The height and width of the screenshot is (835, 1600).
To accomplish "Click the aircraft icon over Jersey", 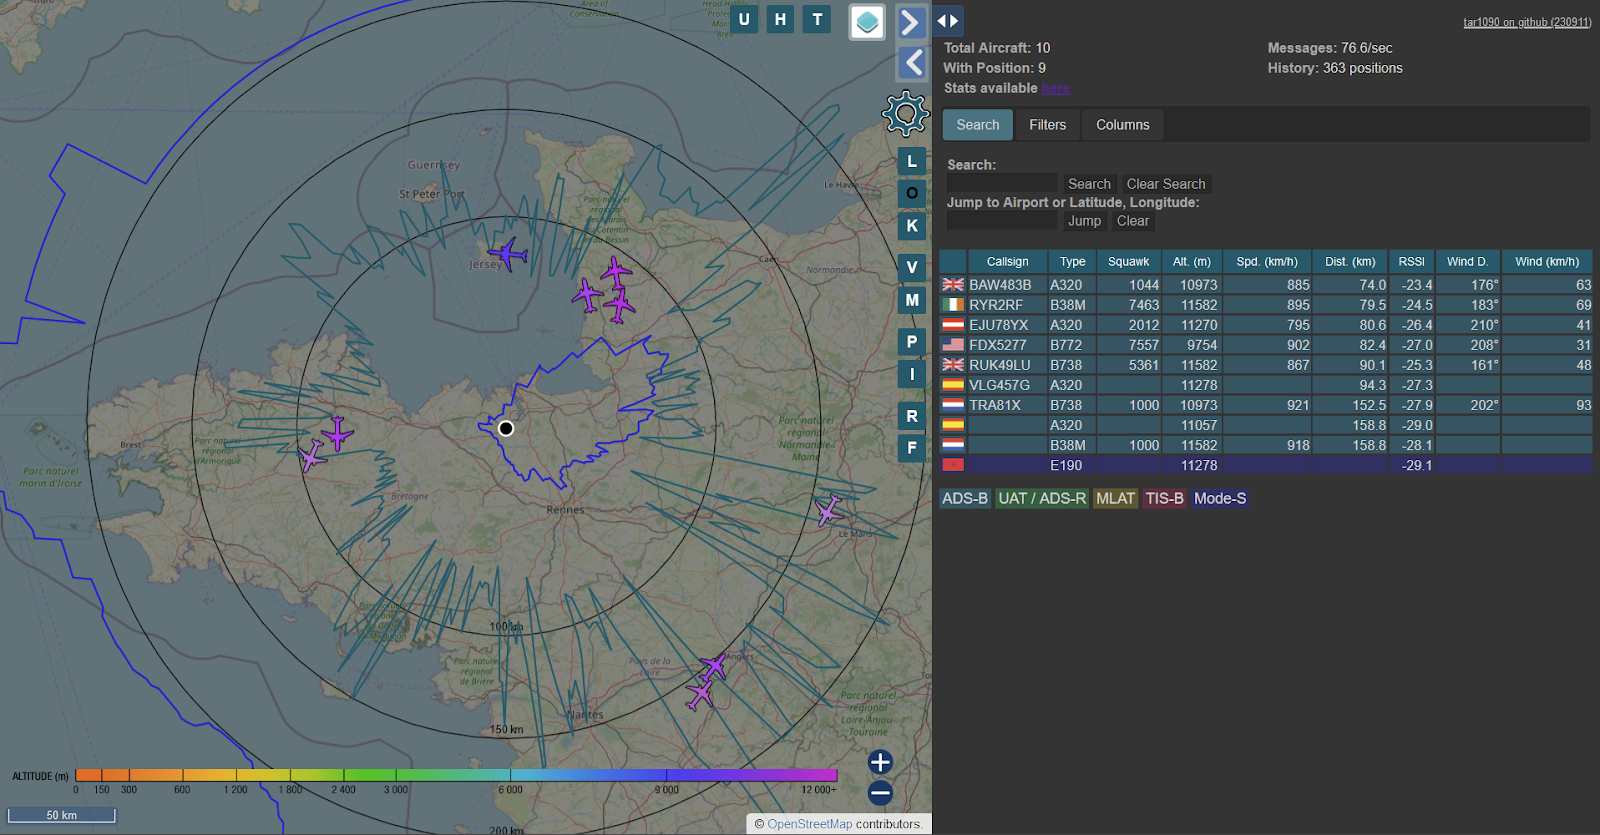I will [508, 254].
